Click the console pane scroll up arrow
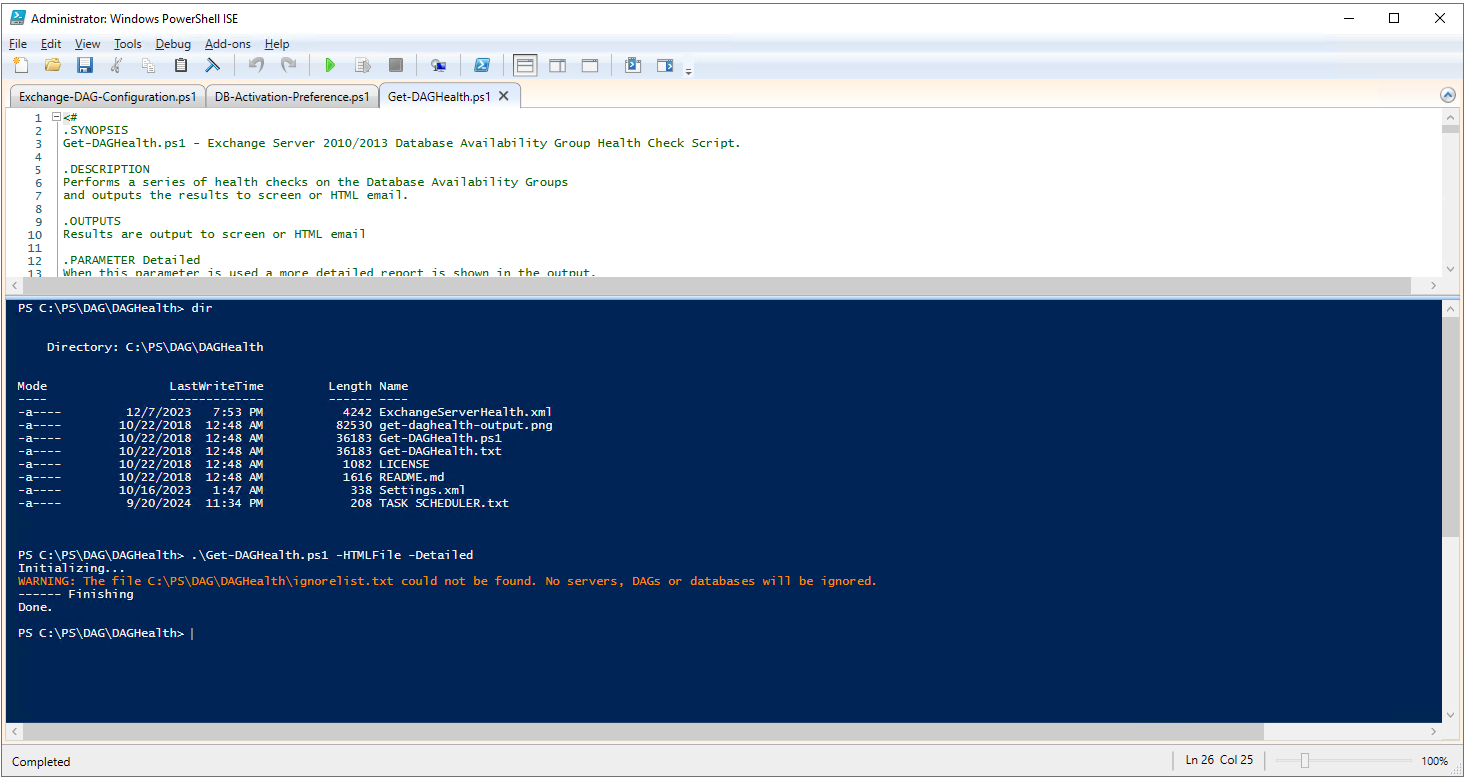 tap(1450, 310)
